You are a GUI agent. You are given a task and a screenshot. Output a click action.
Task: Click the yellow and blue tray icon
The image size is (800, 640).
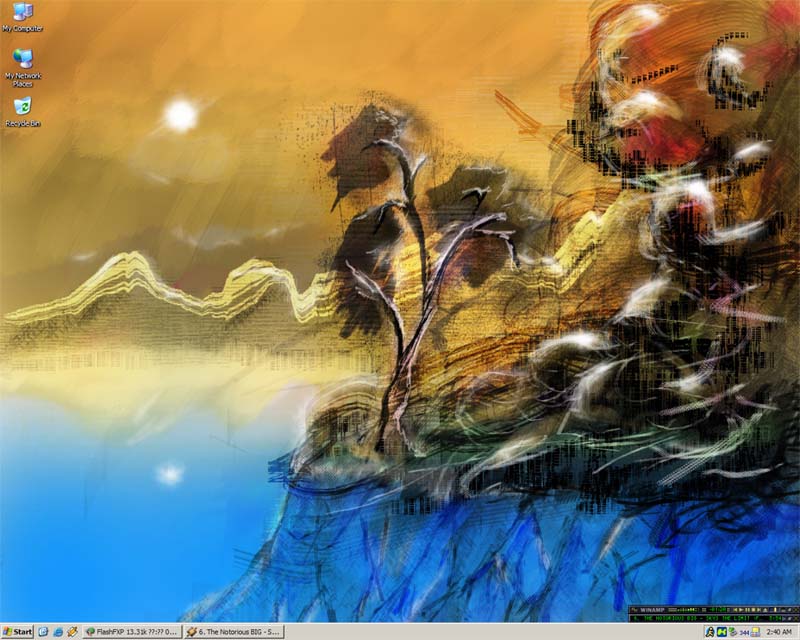click(x=756, y=632)
